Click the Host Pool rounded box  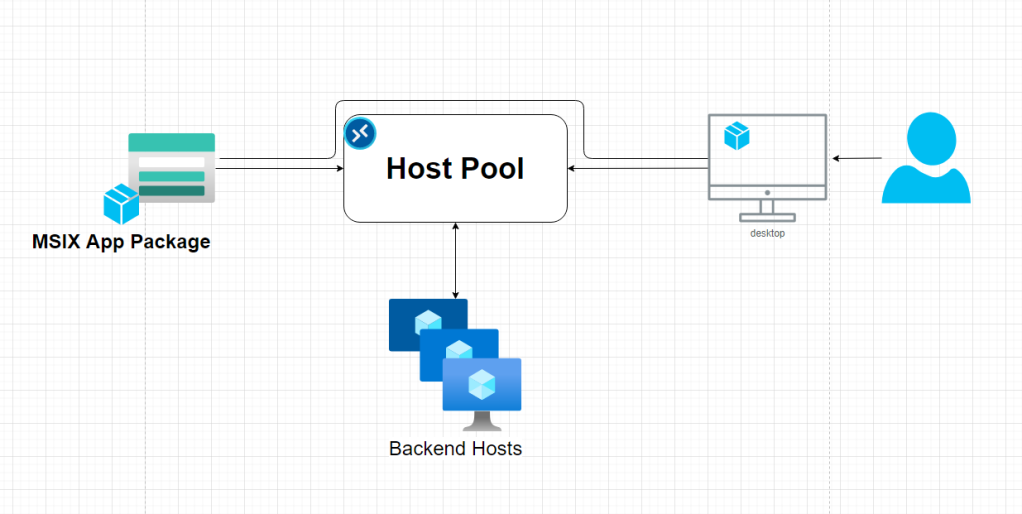pyautogui.click(x=456, y=168)
